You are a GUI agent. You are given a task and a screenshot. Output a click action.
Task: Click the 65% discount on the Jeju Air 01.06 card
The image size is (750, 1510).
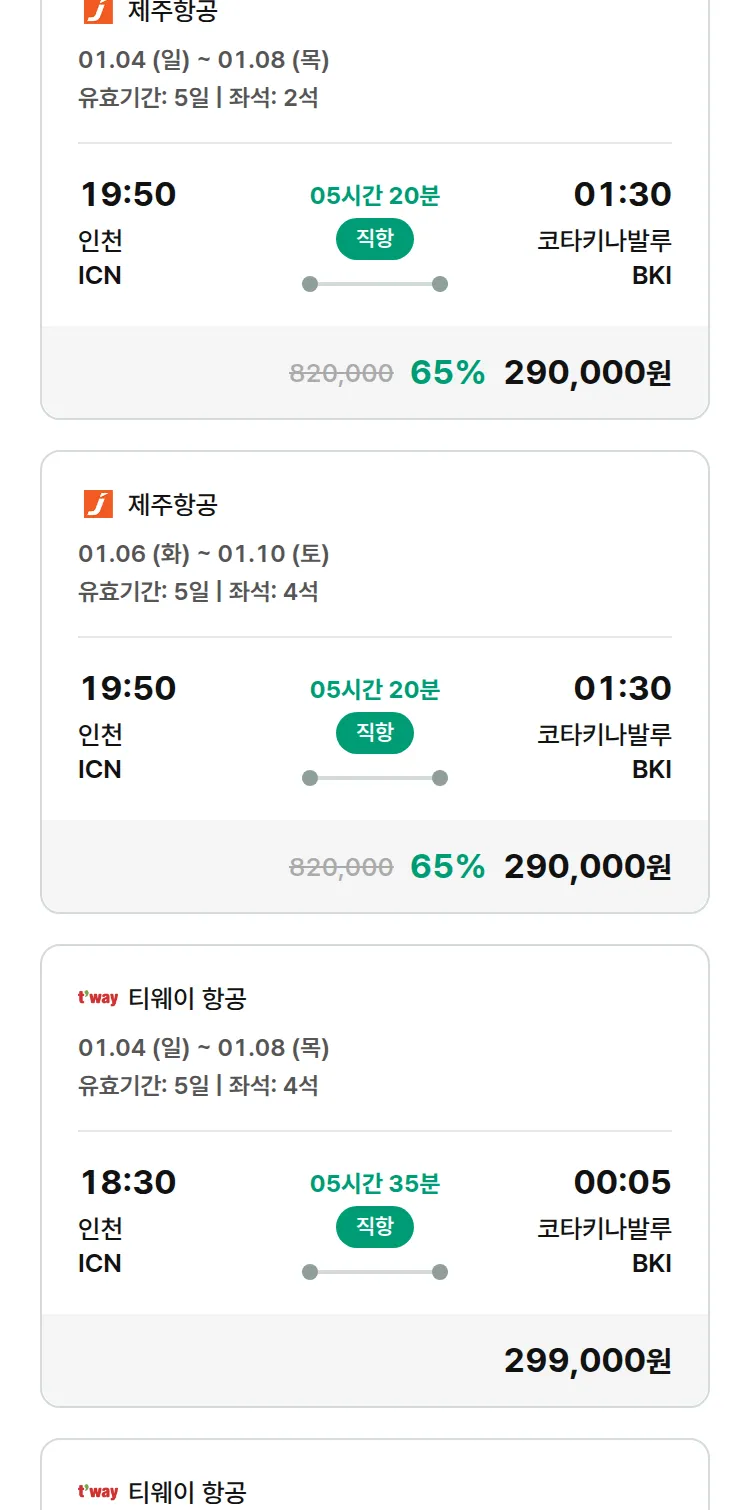447,866
